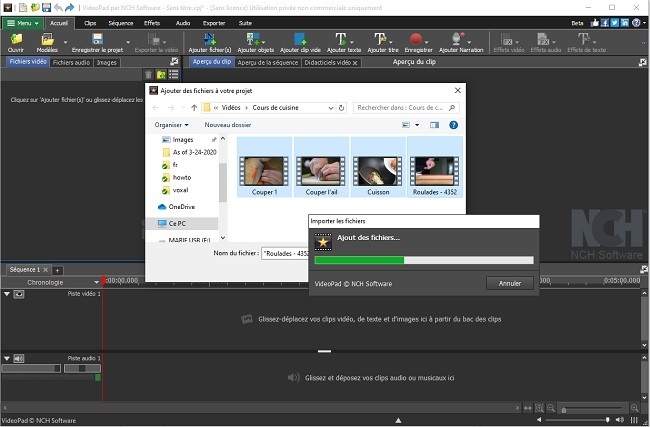650x427 pixels.
Task: Click the preview pane icon in file dialog
Action: tap(434, 125)
